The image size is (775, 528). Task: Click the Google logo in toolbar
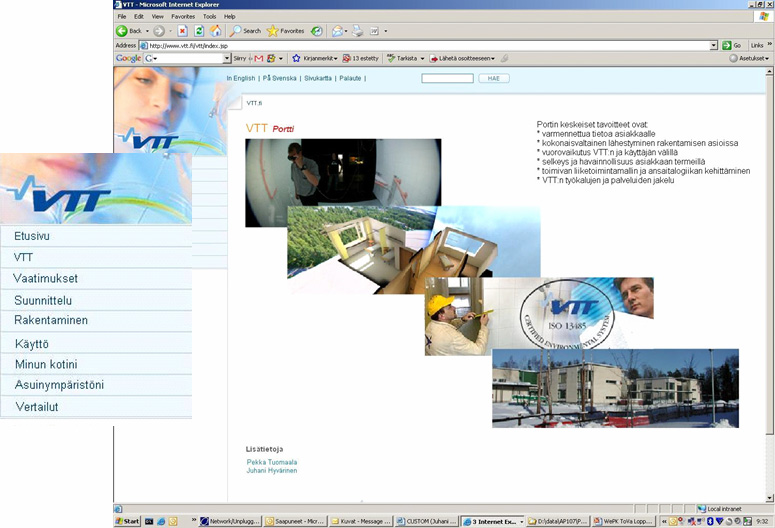click(128, 58)
